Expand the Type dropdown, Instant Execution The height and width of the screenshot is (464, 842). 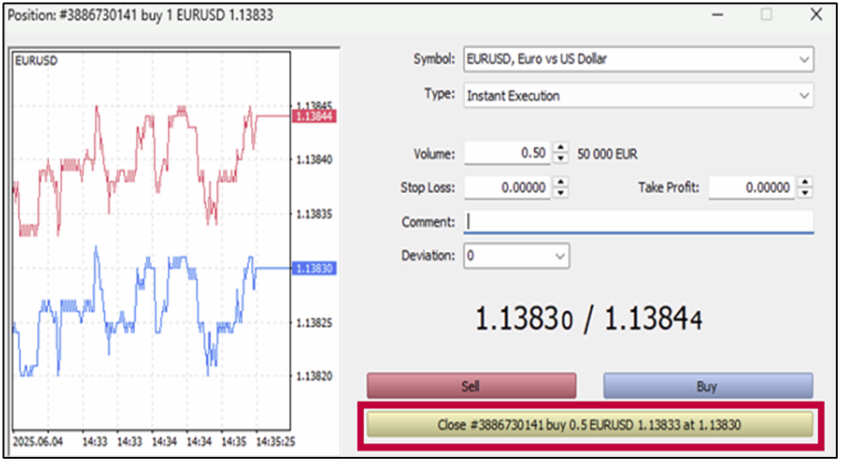[638, 96]
